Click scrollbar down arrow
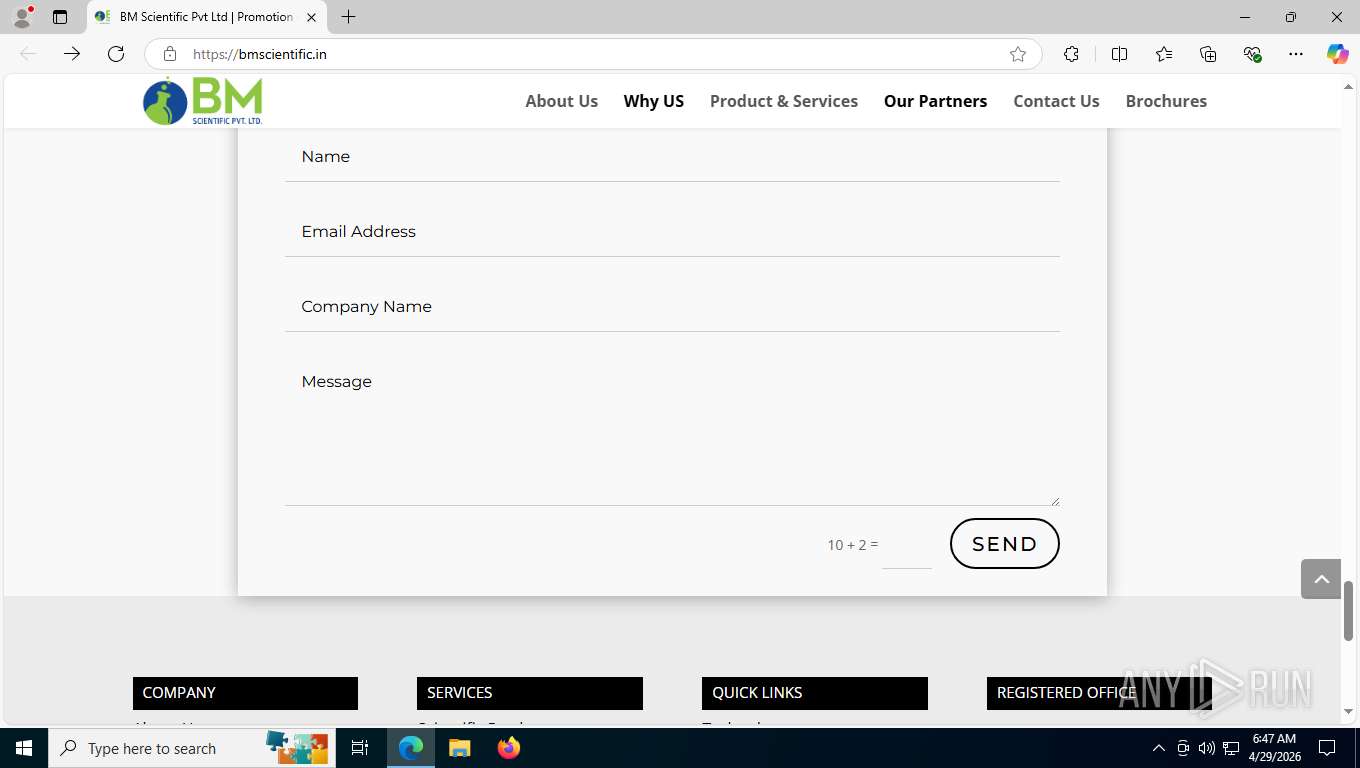1360x768 pixels. tap(1348, 712)
